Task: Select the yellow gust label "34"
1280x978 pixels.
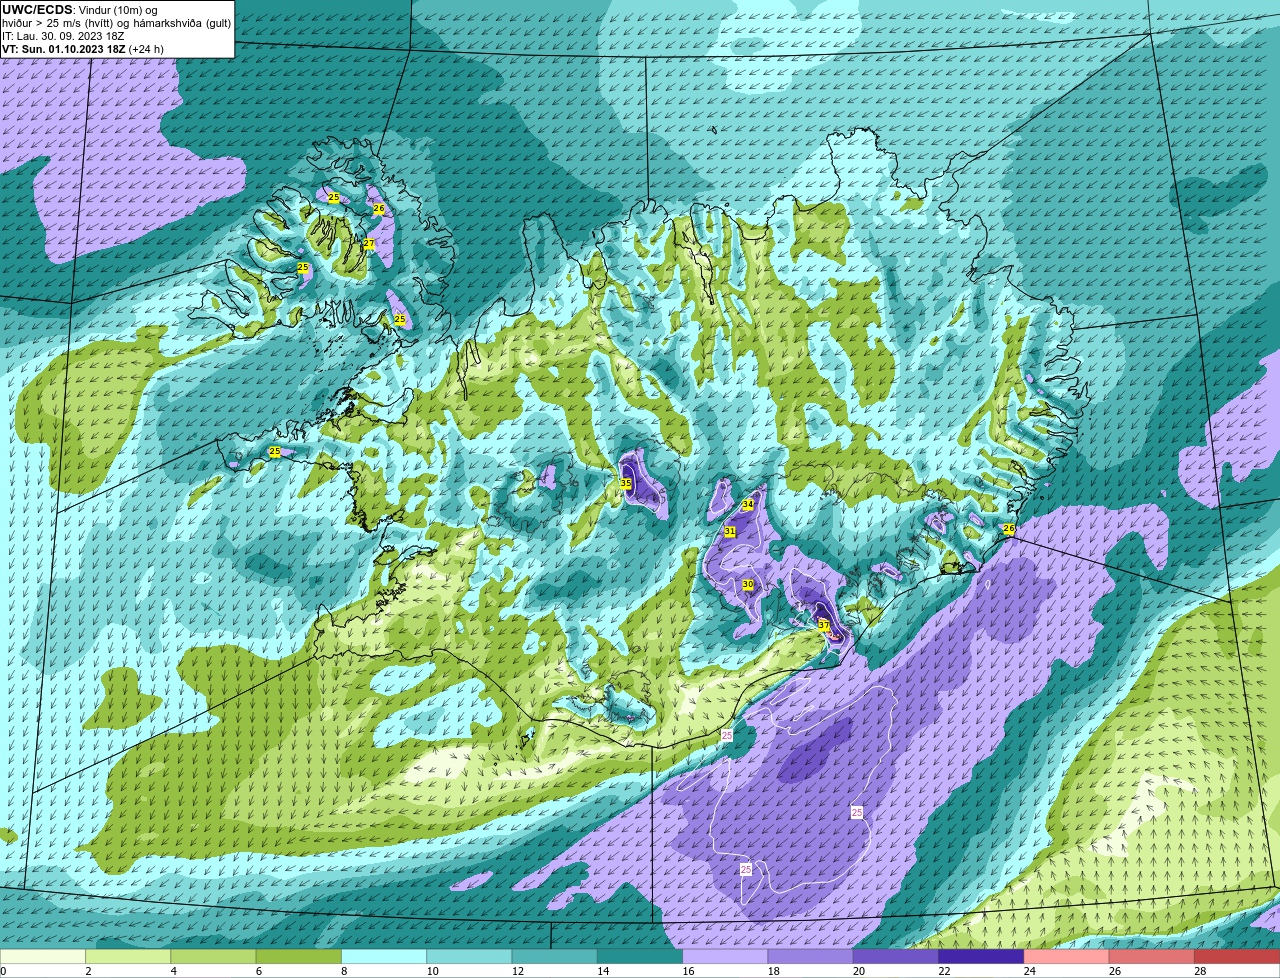Action: pyautogui.click(x=748, y=505)
